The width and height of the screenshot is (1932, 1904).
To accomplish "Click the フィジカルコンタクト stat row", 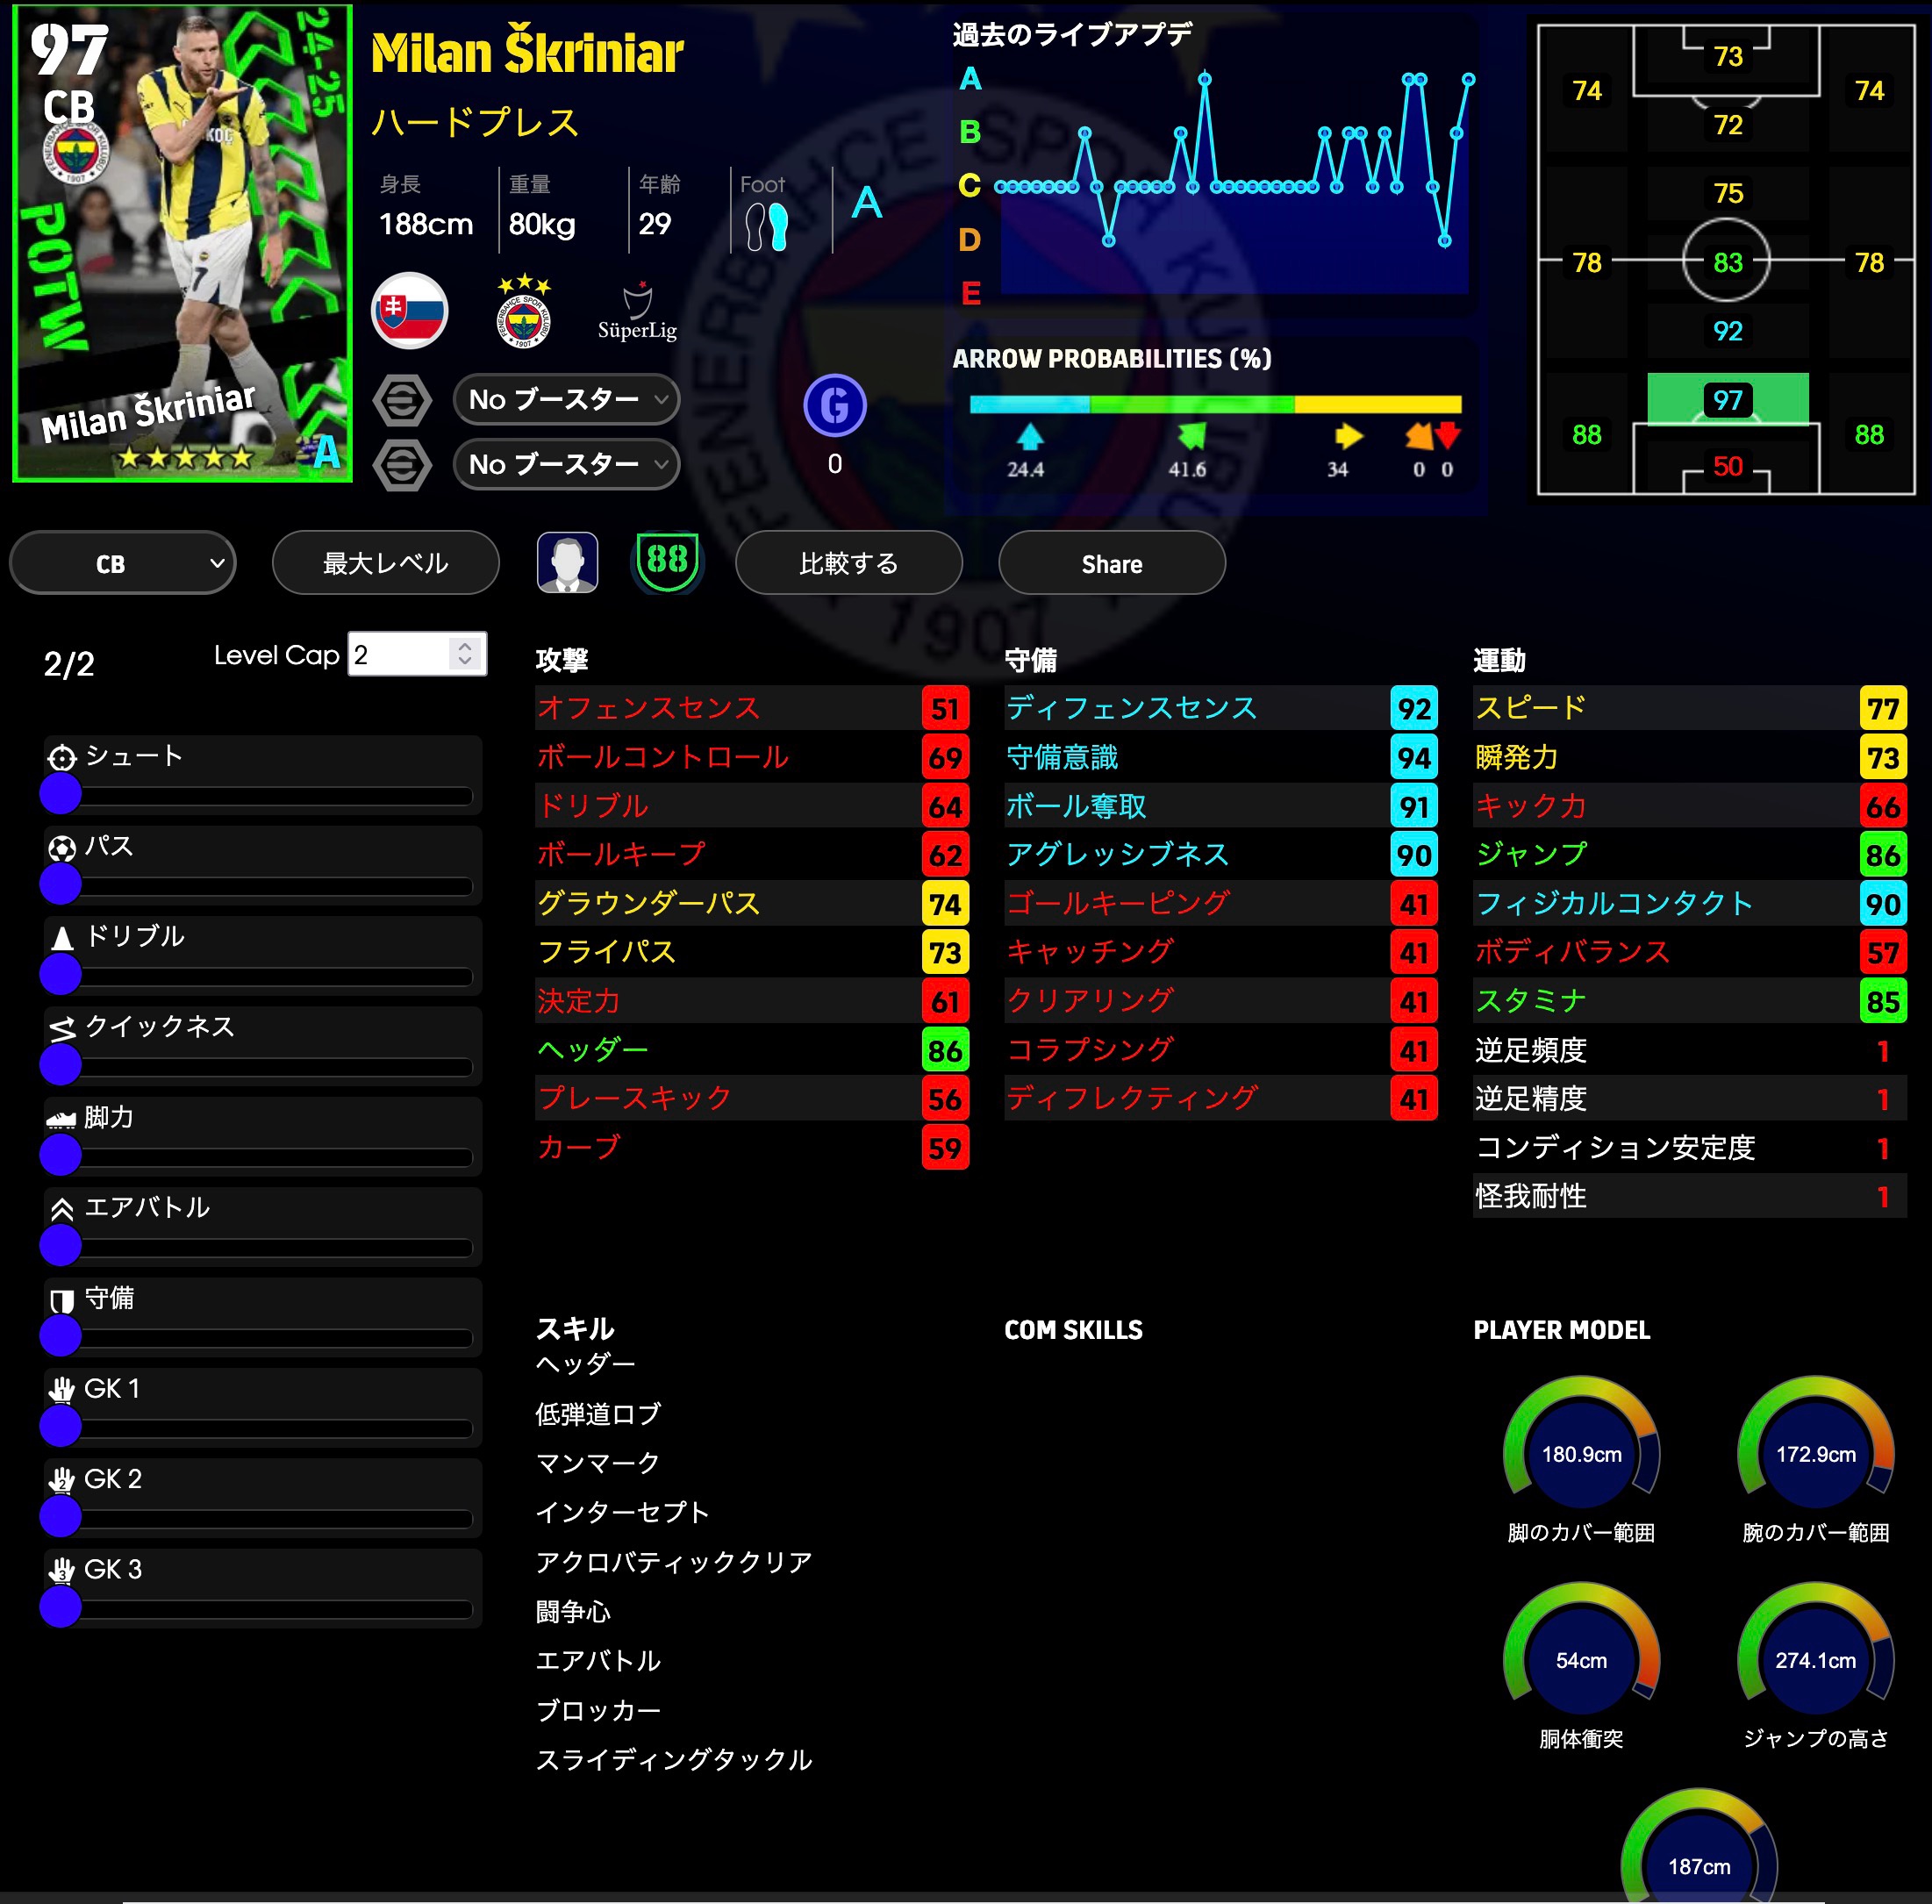I will point(1690,903).
